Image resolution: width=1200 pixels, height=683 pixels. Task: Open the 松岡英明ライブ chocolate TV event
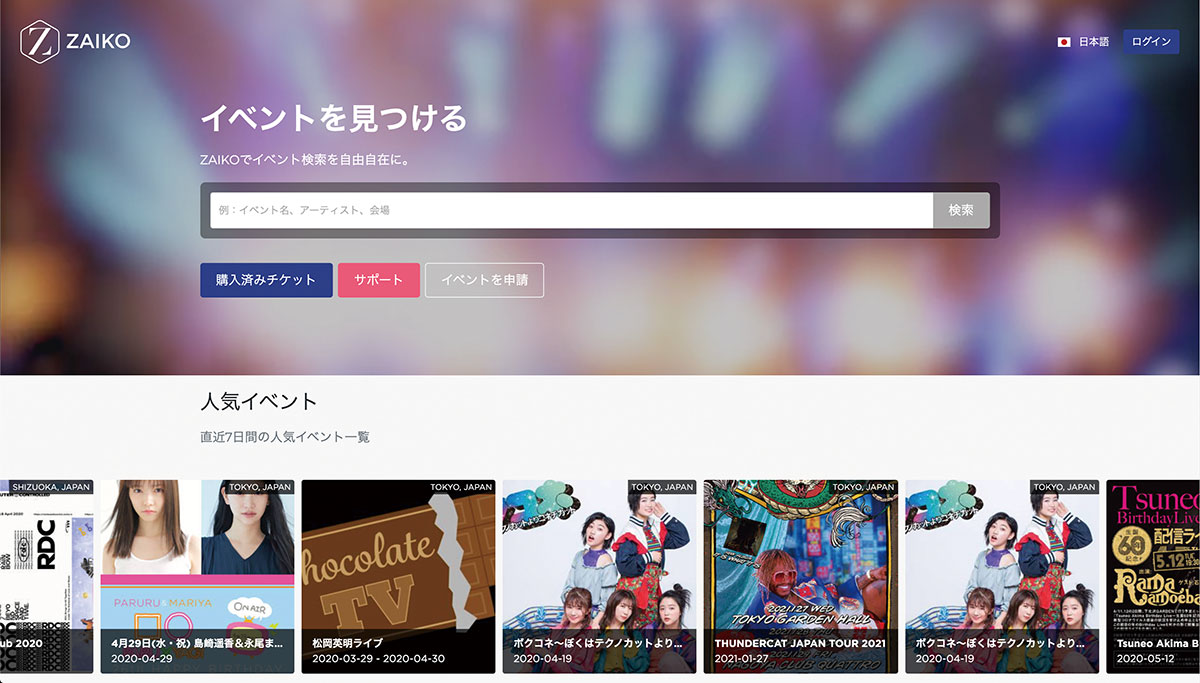[398, 576]
